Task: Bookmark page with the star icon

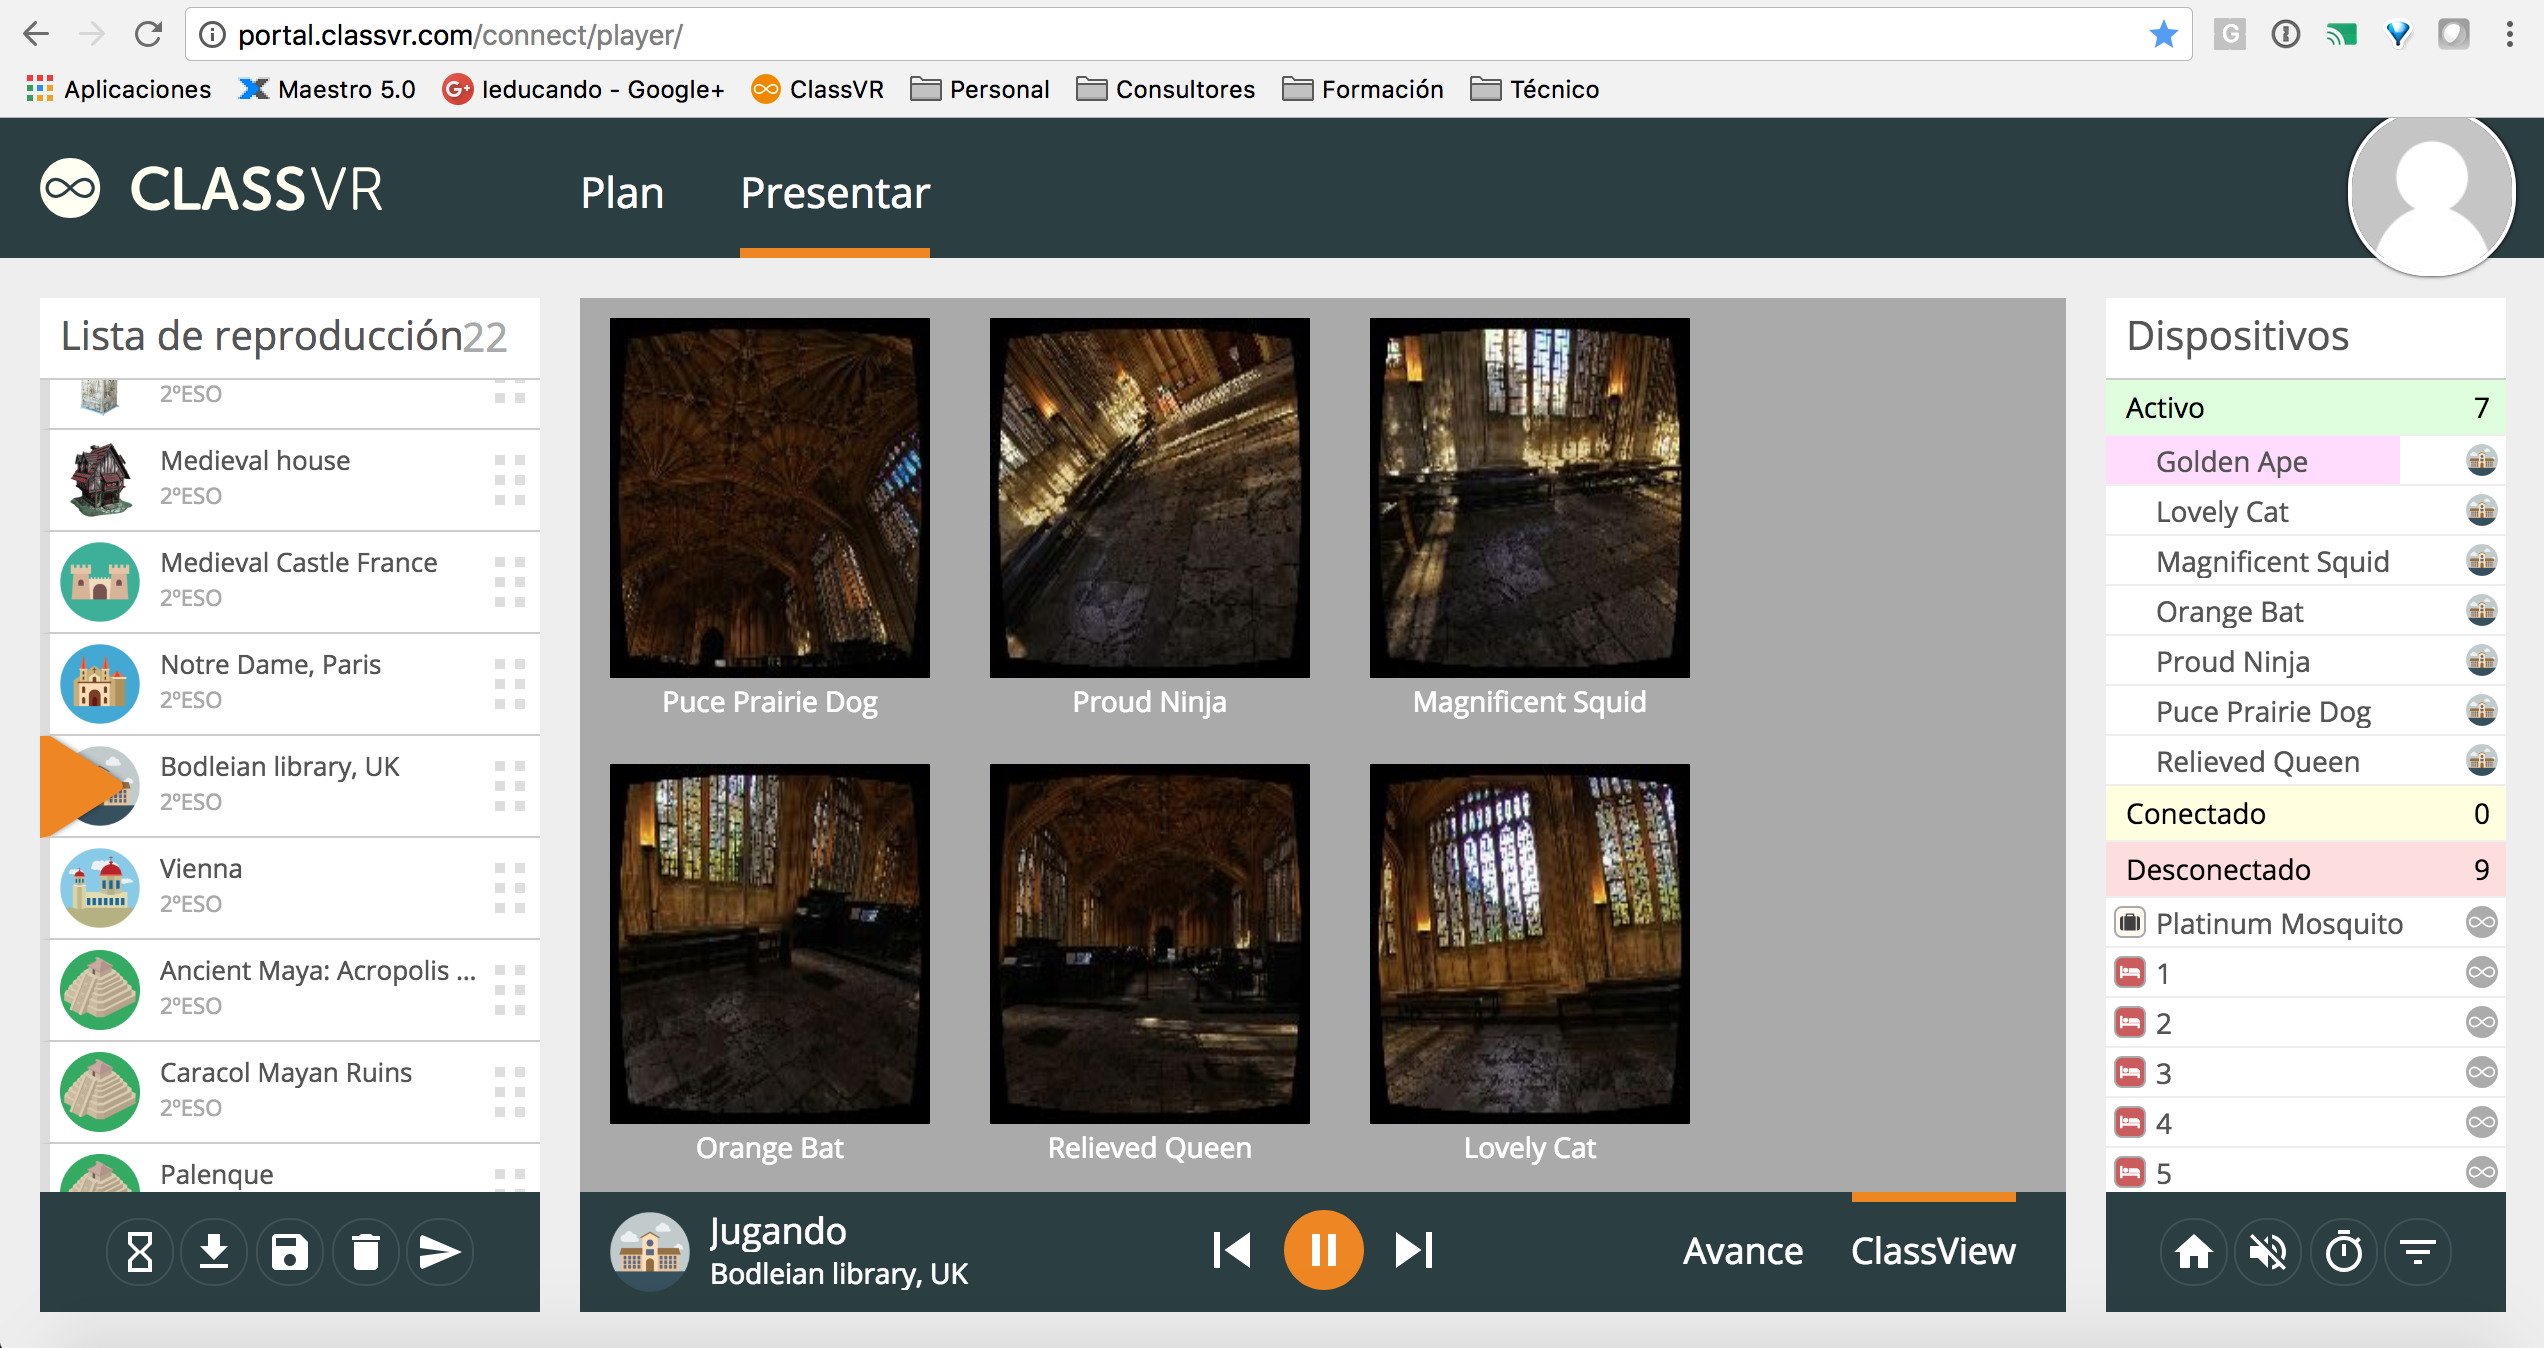Action: pos(2163,35)
